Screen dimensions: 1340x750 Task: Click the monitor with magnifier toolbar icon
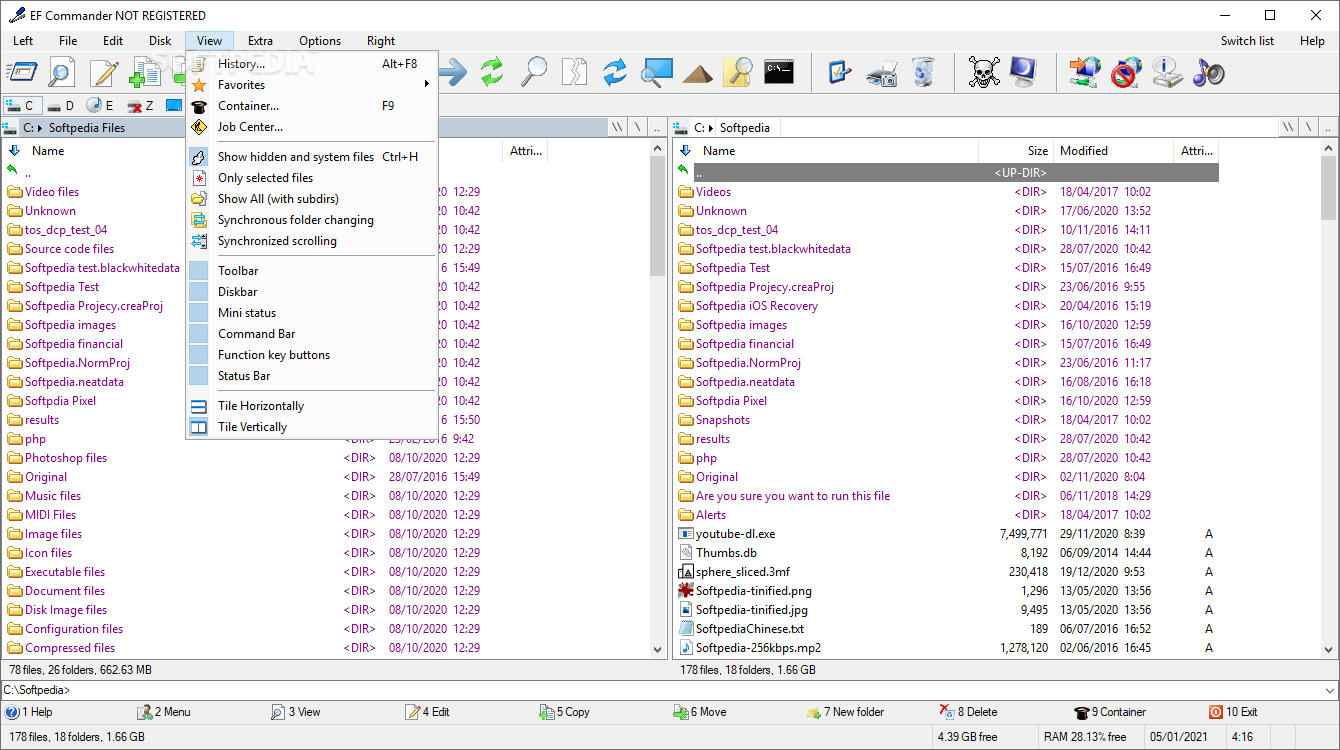point(657,72)
